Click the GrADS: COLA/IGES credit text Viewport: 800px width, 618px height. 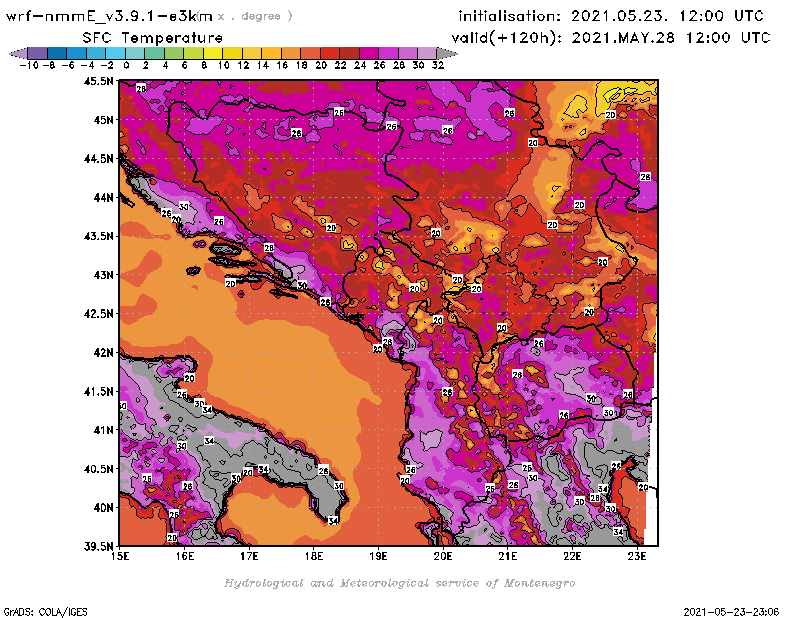click(x=45, y=612)
